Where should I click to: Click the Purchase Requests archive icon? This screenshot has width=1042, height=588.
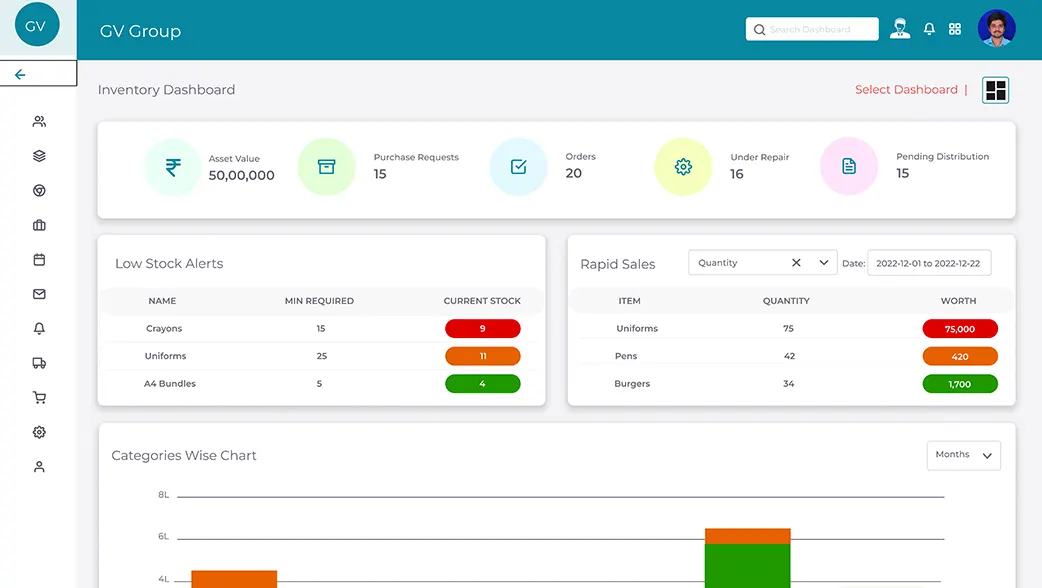(326, 167)
